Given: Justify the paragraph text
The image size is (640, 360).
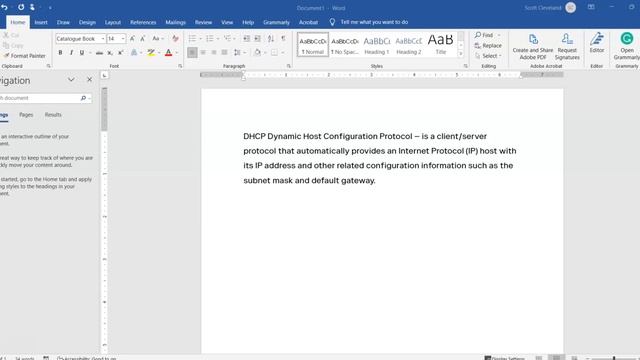Looking at the screenshot, I should pos(224,53).
